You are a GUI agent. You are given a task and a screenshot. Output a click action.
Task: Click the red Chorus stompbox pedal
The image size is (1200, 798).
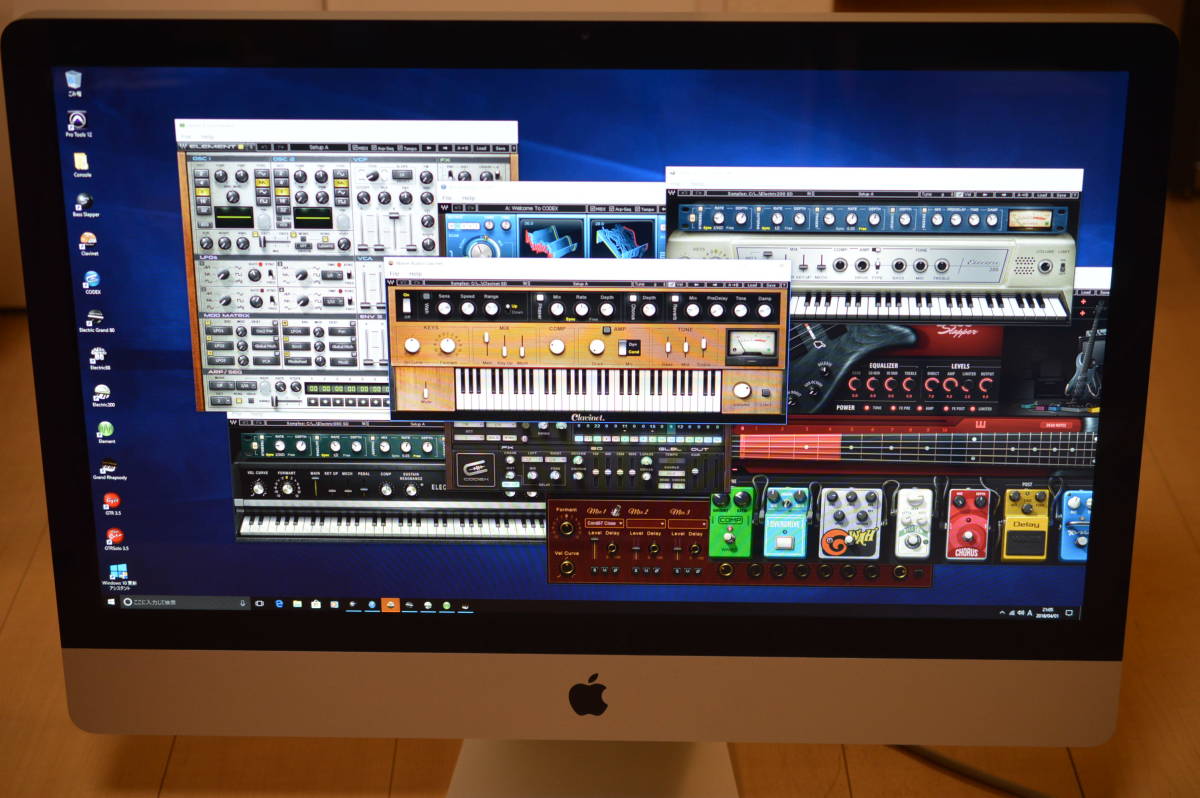click(x=968, y=523)
